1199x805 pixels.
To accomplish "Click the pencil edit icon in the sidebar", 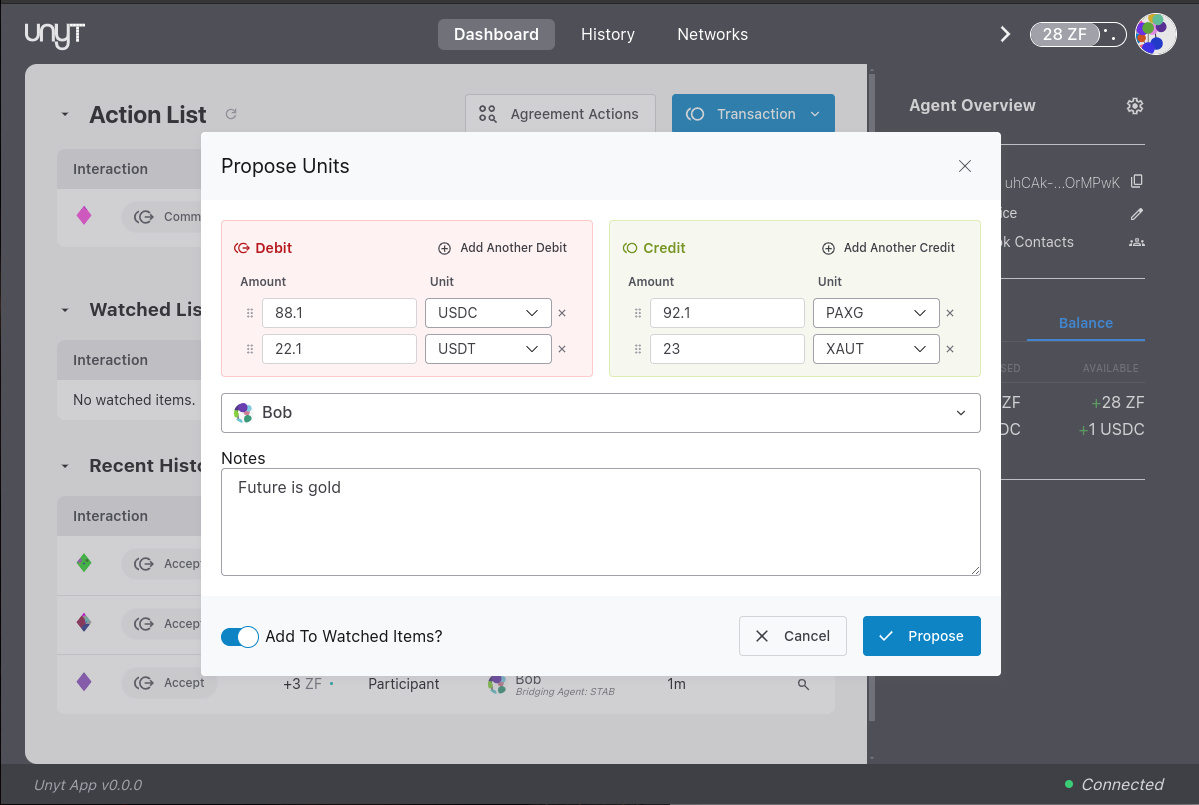I will 1136,213.
